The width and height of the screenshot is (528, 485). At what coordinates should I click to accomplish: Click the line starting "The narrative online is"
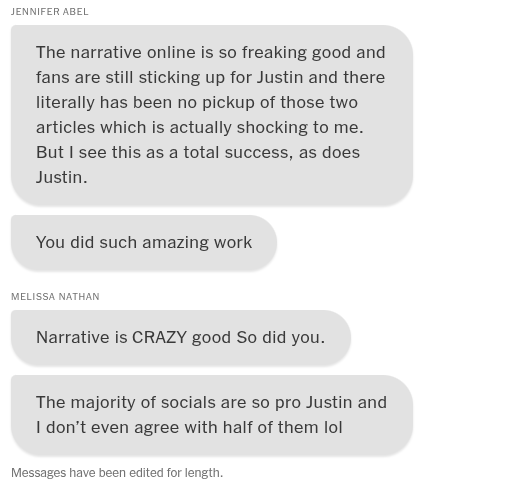(210, 53)
